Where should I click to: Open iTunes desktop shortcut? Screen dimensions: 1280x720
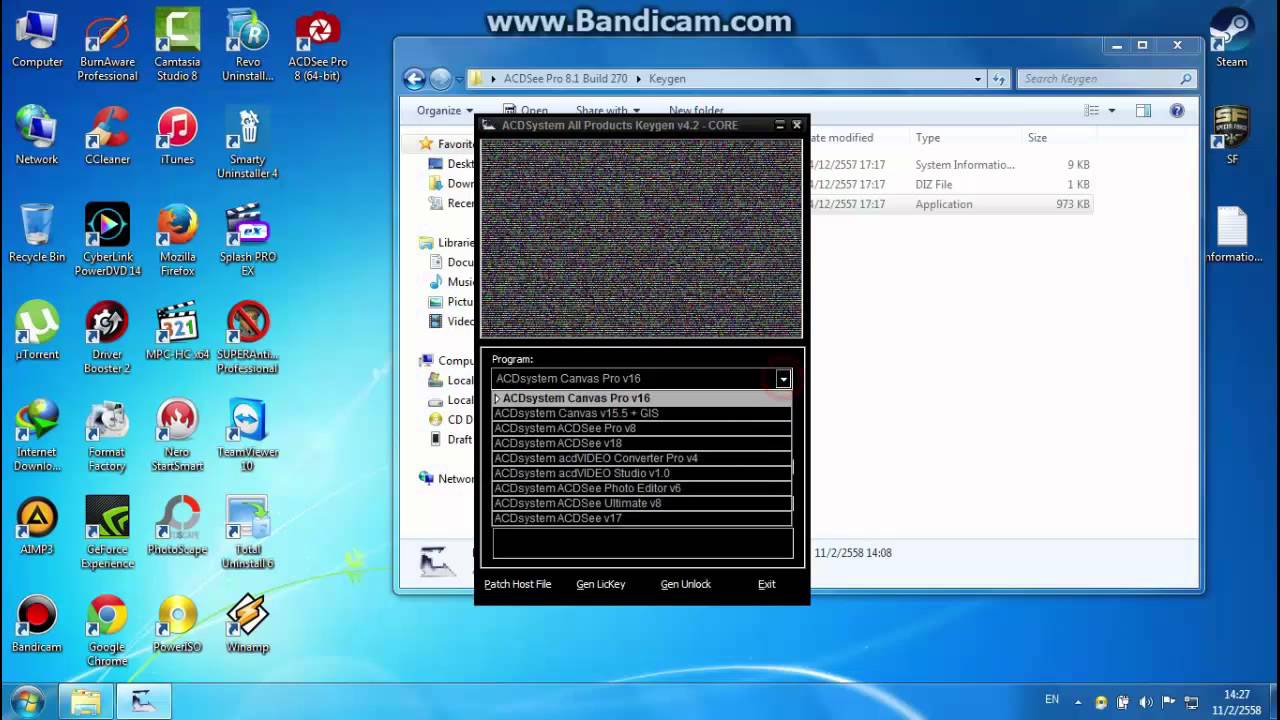pos(177,136)
